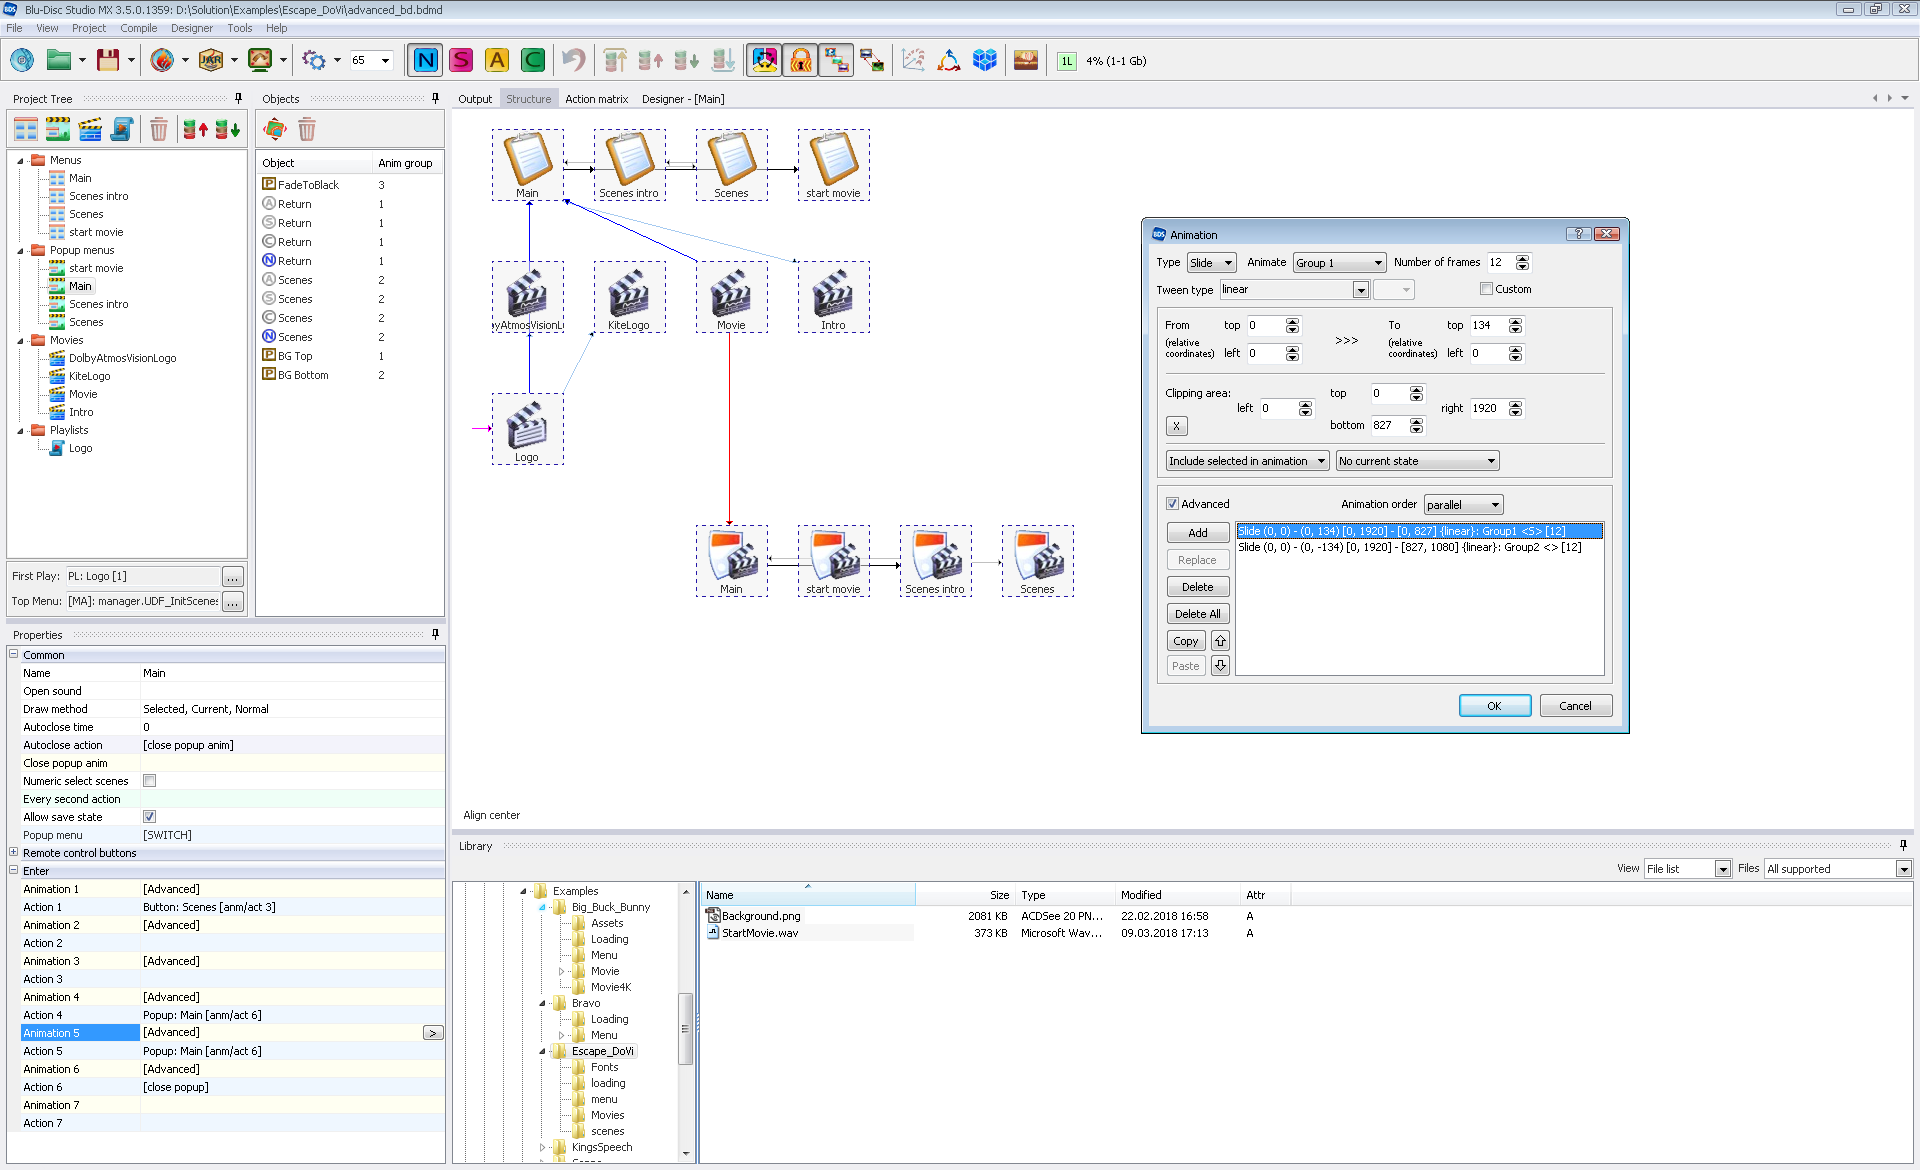1920x1170 pixels.
Task: Click OK in the Animation dialog
Action: click(1494, 706)
